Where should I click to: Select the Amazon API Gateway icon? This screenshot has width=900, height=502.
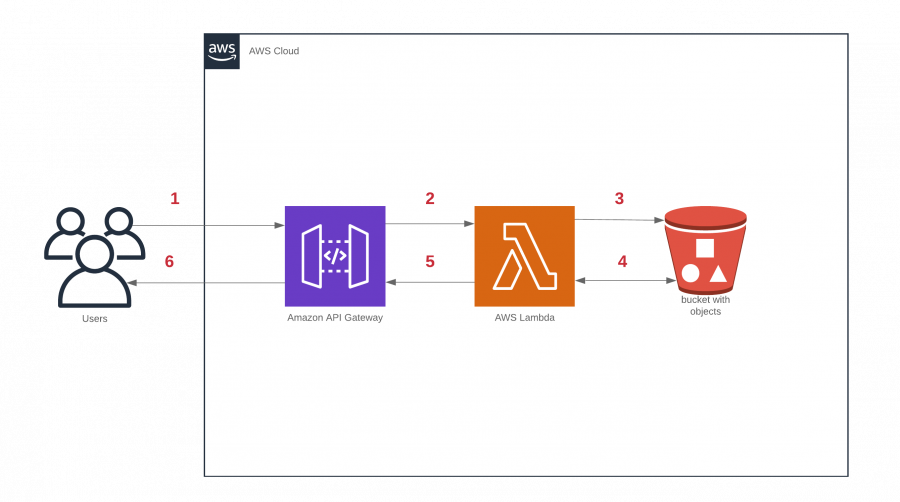(335, 256)
